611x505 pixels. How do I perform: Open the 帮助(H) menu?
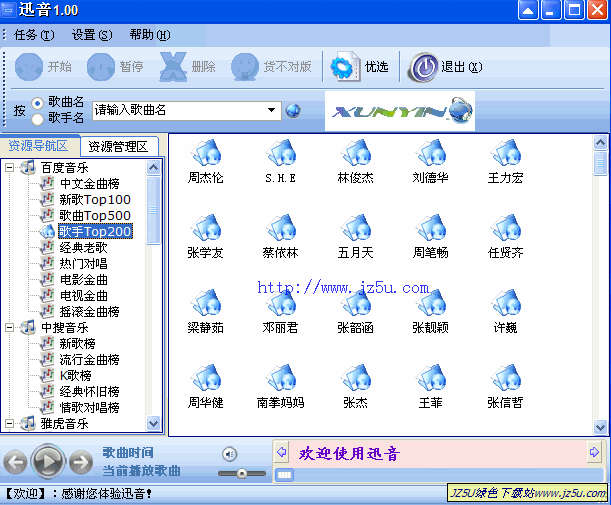click(150, 35)
